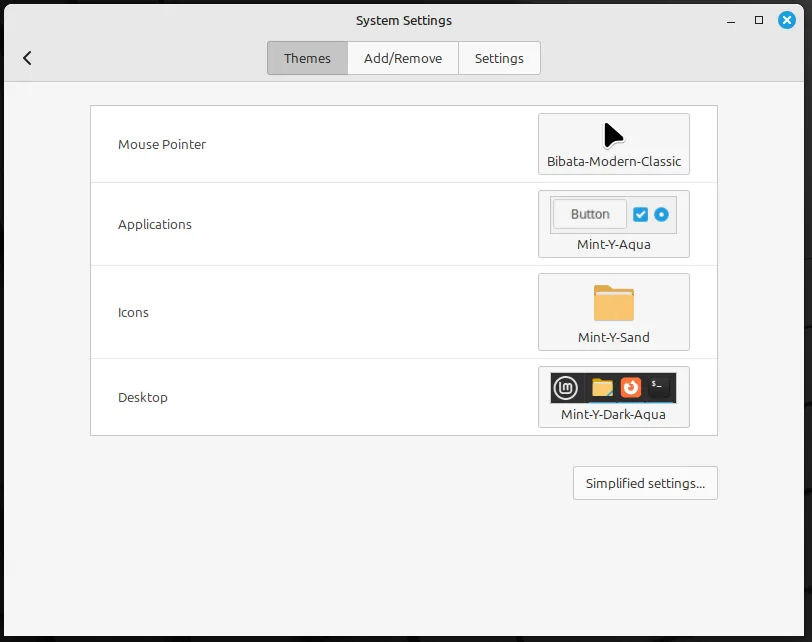Switch to the Add/Remove tab
This screenshot has width=812, height=642.
(x=402, y=58)
